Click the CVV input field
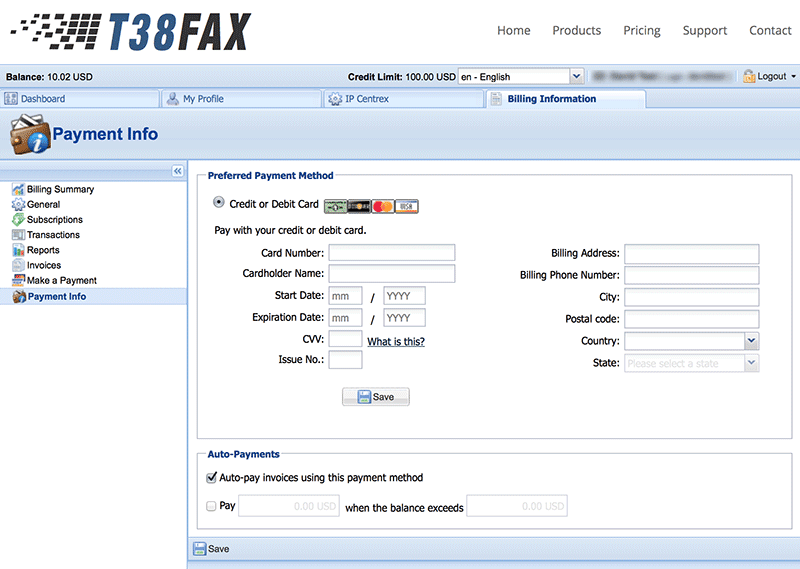800x569 pixels. (345, 339)
